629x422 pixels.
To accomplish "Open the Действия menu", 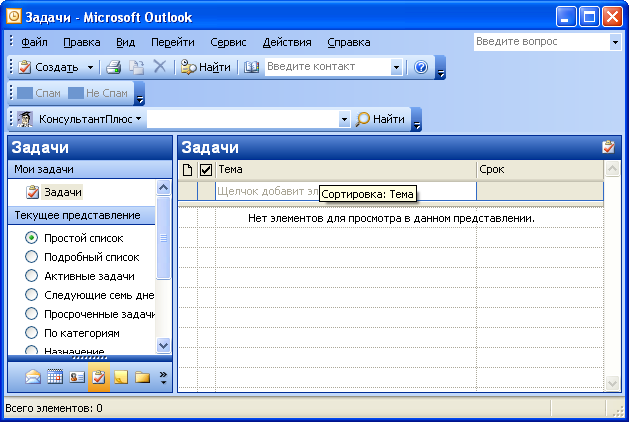I will (287, 42).
